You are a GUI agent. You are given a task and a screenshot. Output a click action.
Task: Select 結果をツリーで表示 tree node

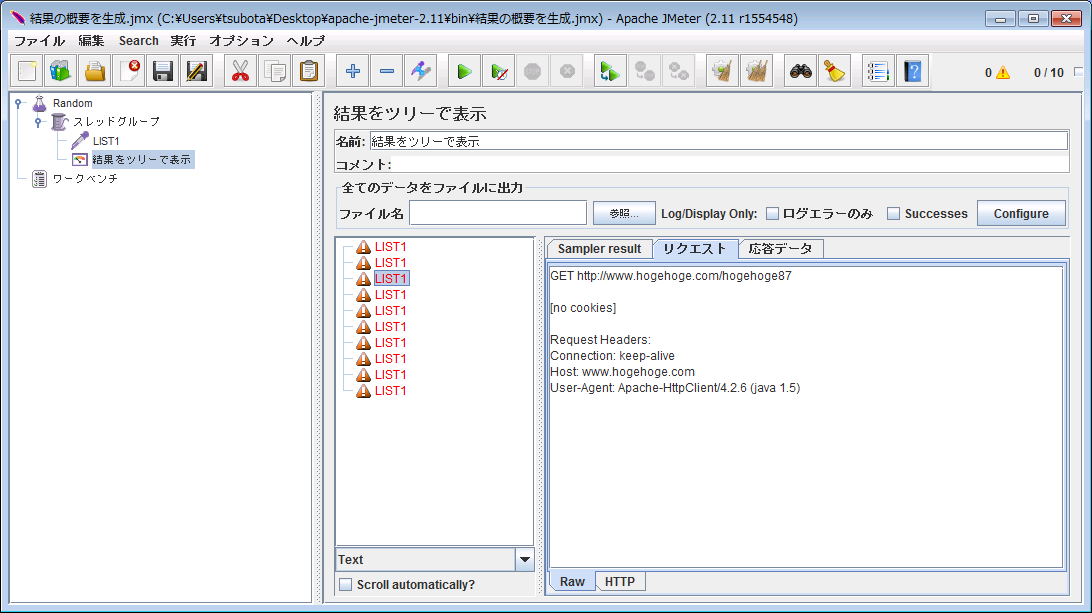(x=141, y=160)
